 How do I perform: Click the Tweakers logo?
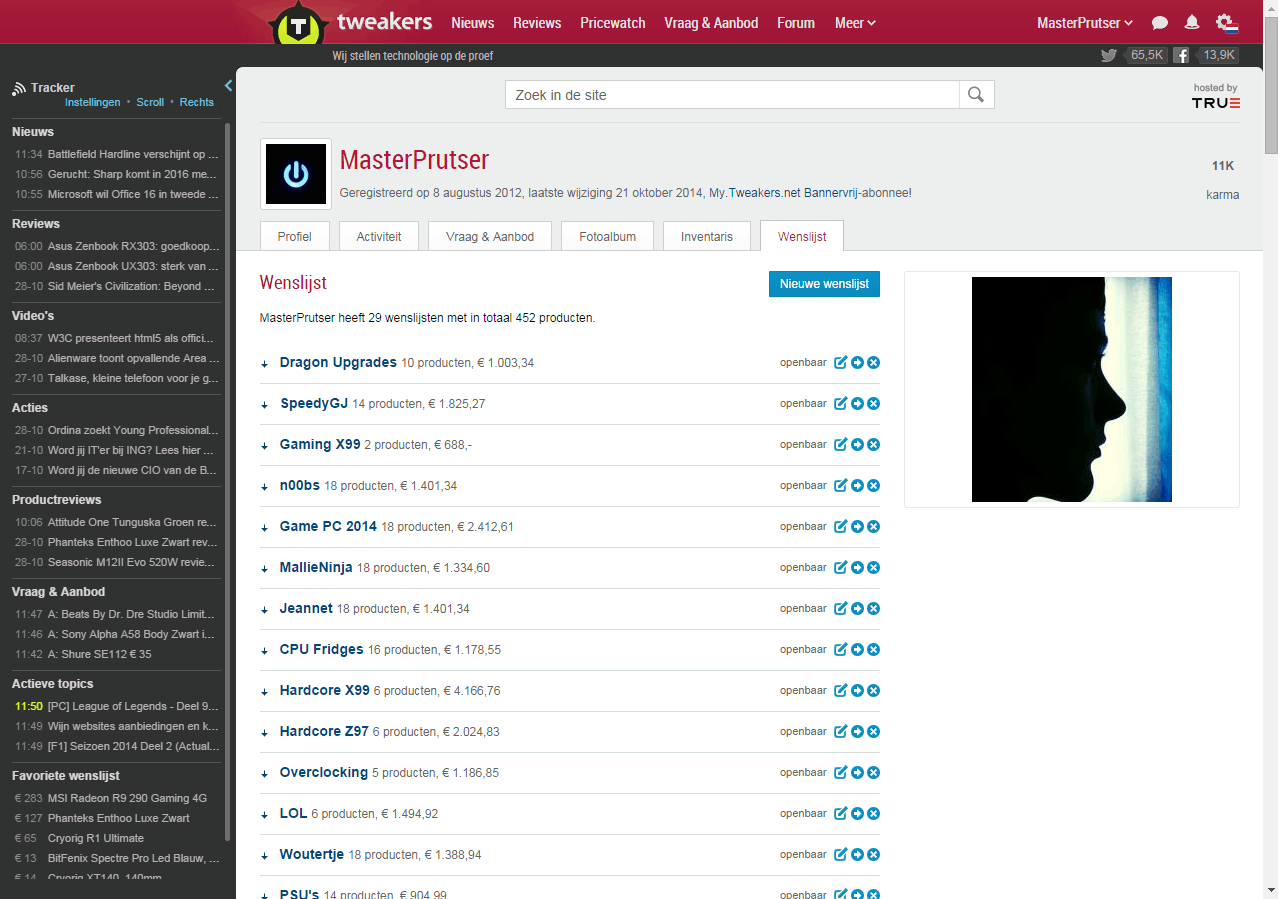point(351,23)
